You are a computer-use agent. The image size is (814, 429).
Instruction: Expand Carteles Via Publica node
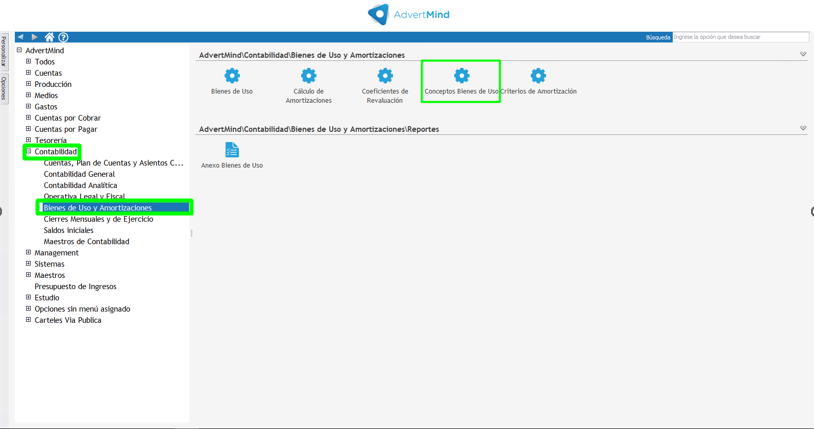[29, 320]
